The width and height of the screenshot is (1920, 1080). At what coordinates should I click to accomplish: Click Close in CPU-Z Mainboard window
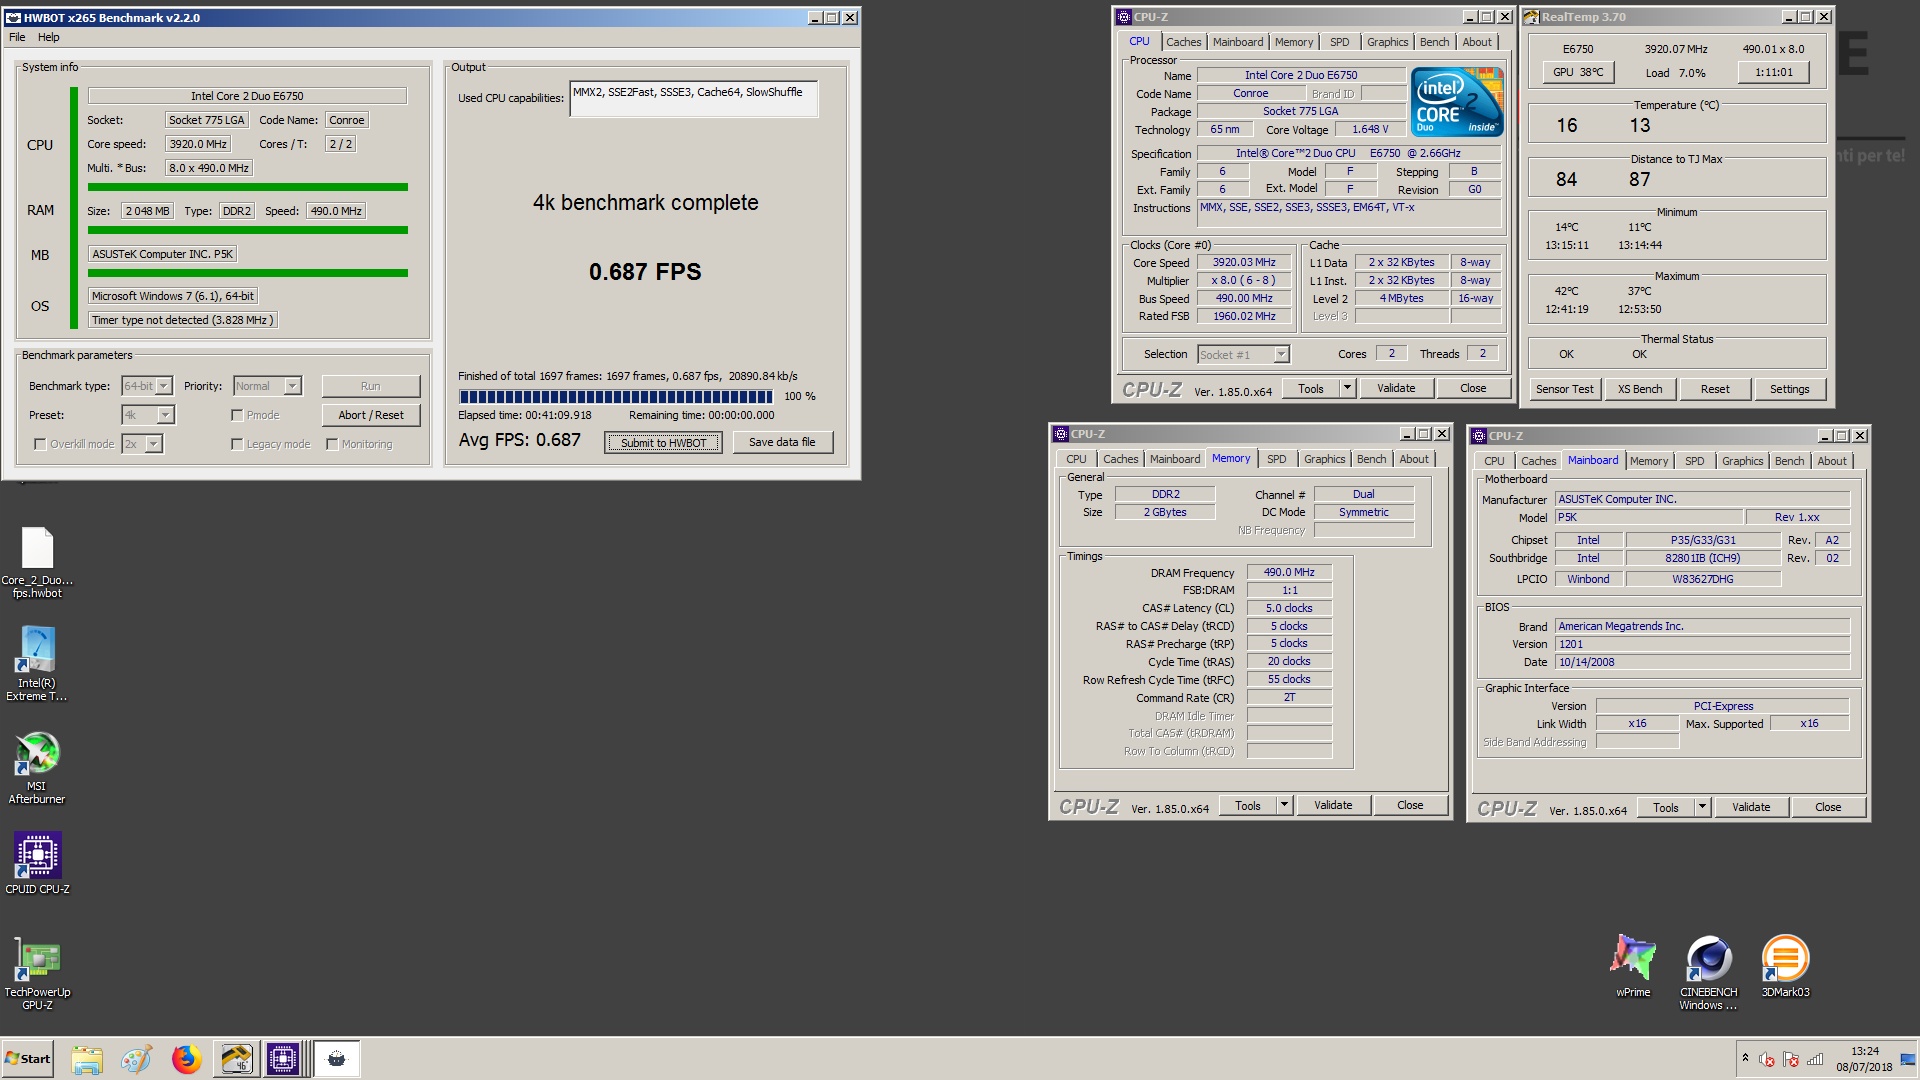pyautogui.click(x=1828, y=807)
